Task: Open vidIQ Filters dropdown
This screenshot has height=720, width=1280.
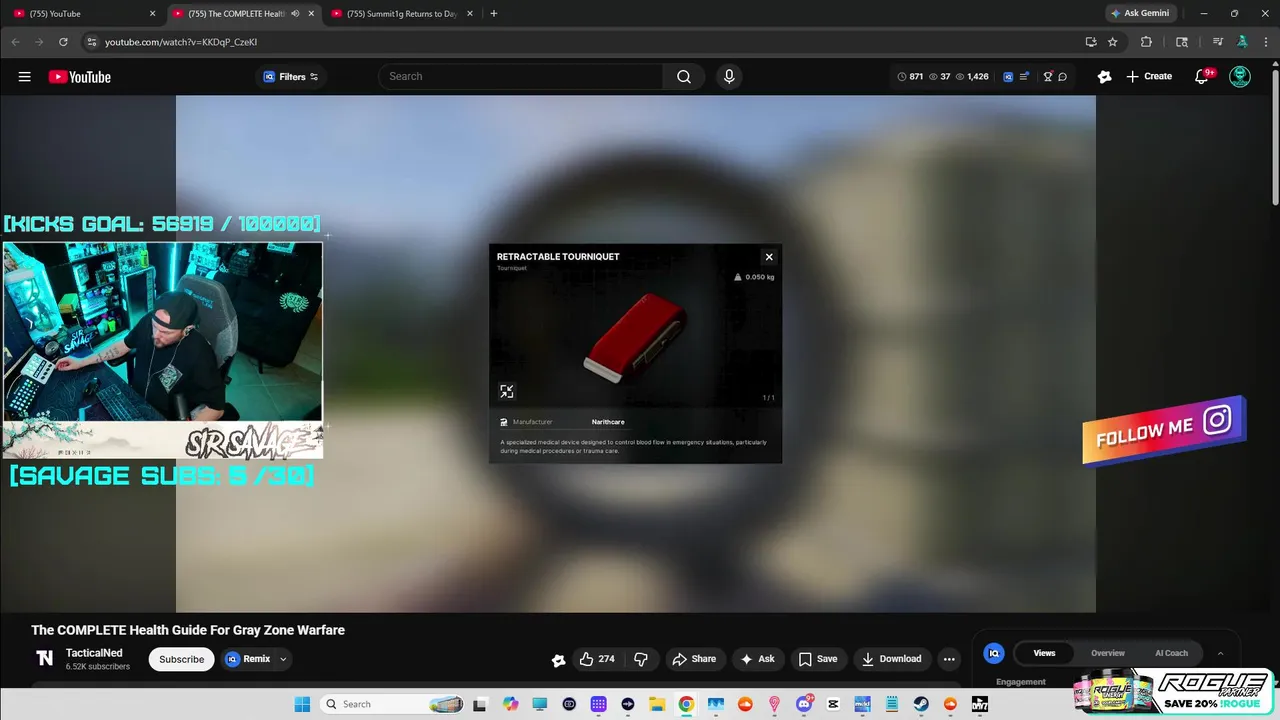Action: click(x=291, y=77)
